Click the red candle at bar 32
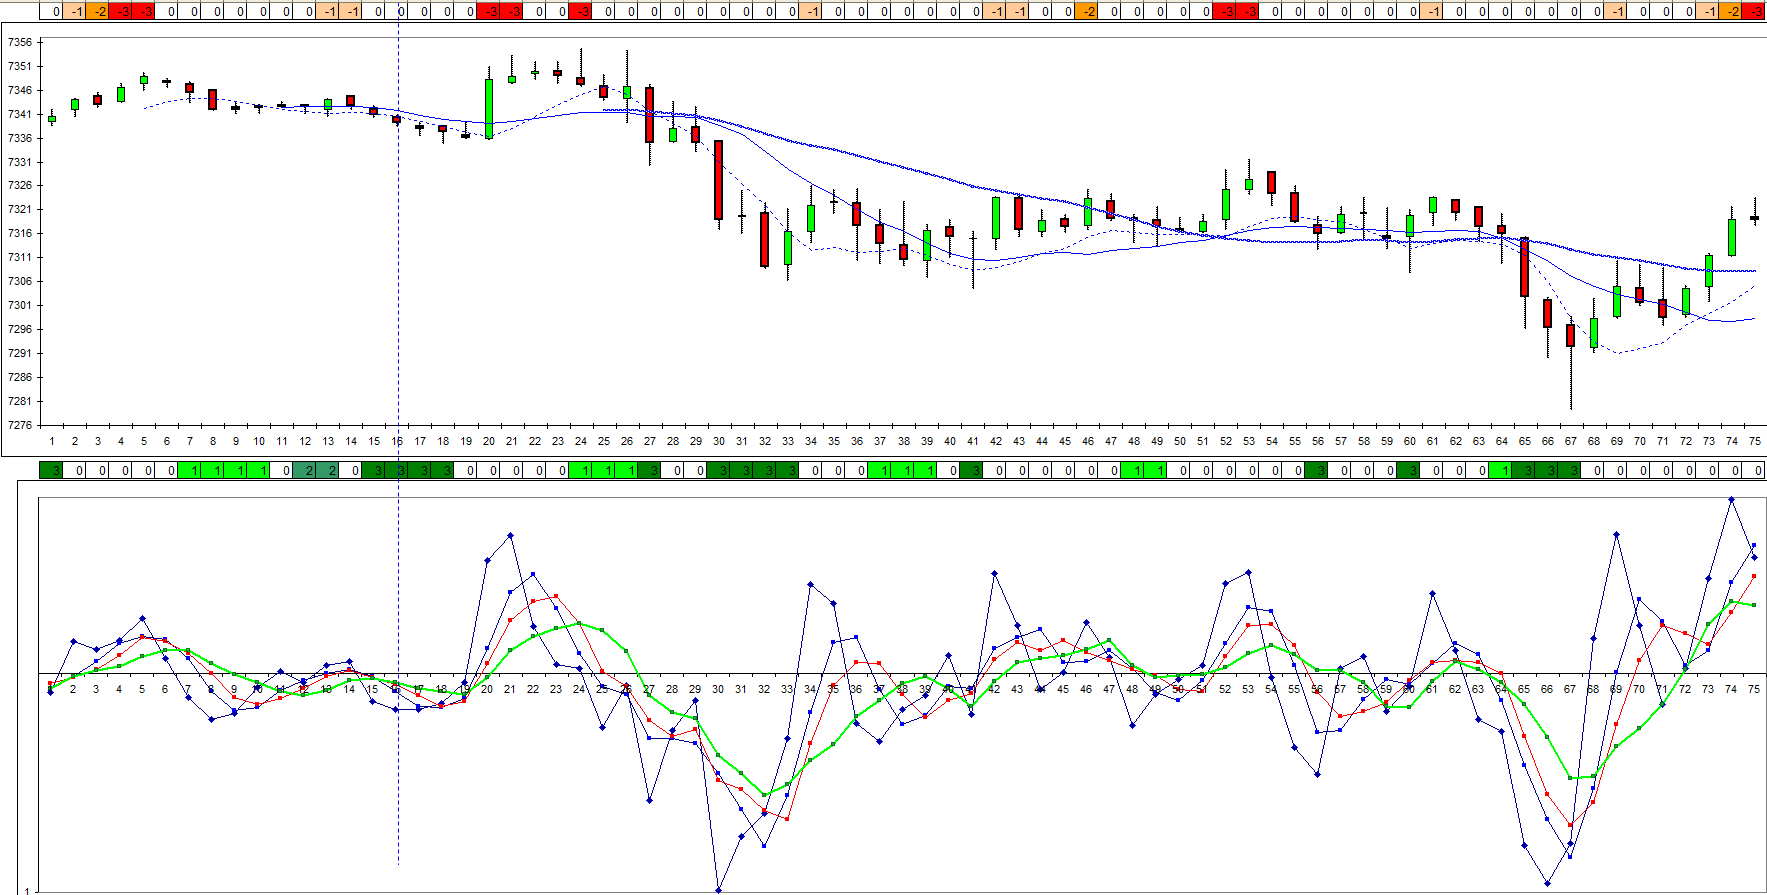Viewport: 1767px width, 895px height. 764,239
